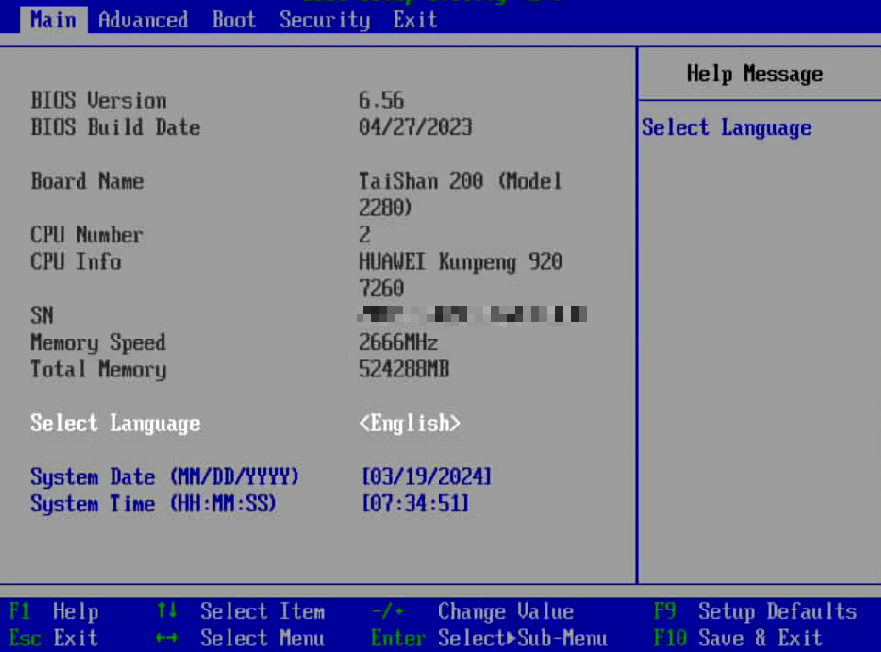This screenshot has height=652, width=881.
Task: Click the Esc Exit key hint
Action: [x=53, y=638]
